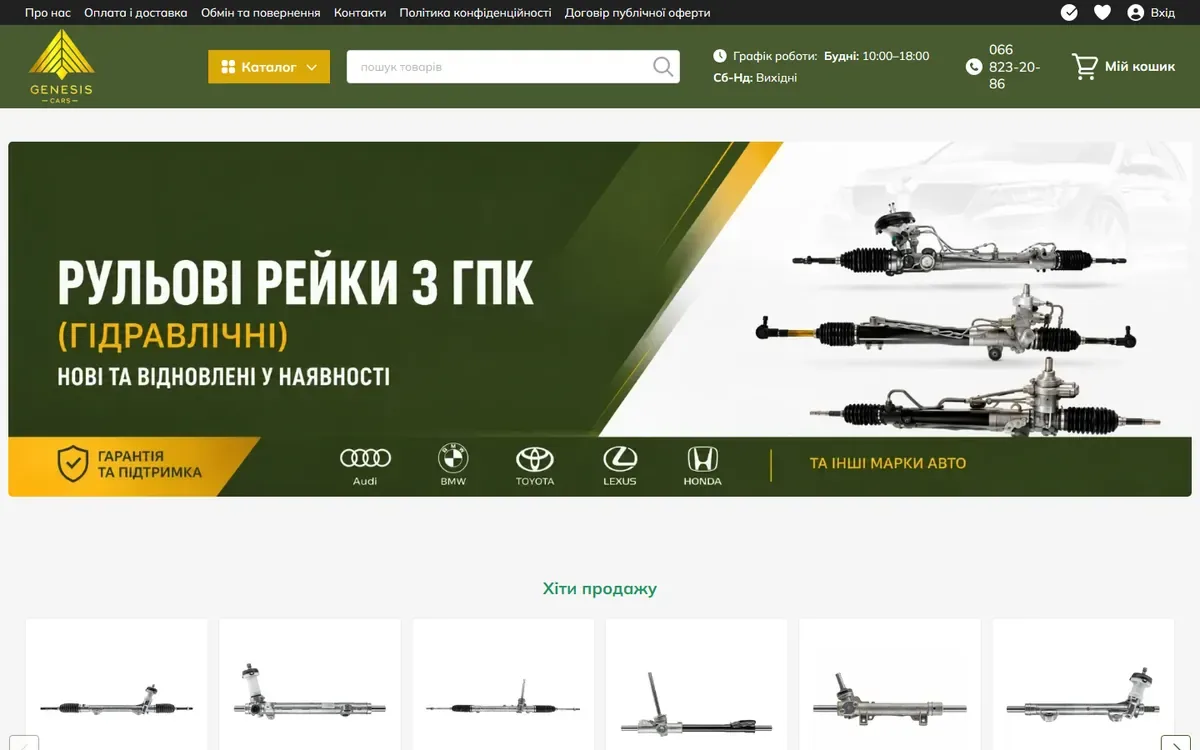Click the Будні: 10:00–18:00 schedule text
Viewport: 1200px width, 750px height.
(877, 56)
